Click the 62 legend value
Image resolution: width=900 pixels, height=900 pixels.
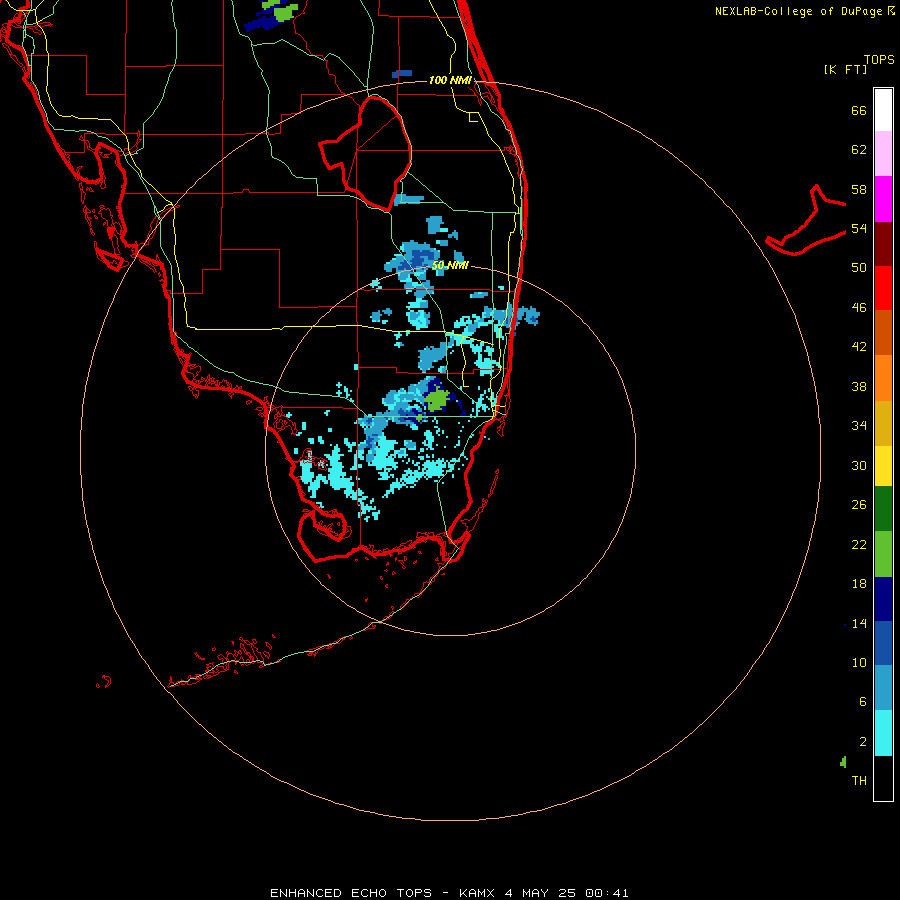point(859,149)
